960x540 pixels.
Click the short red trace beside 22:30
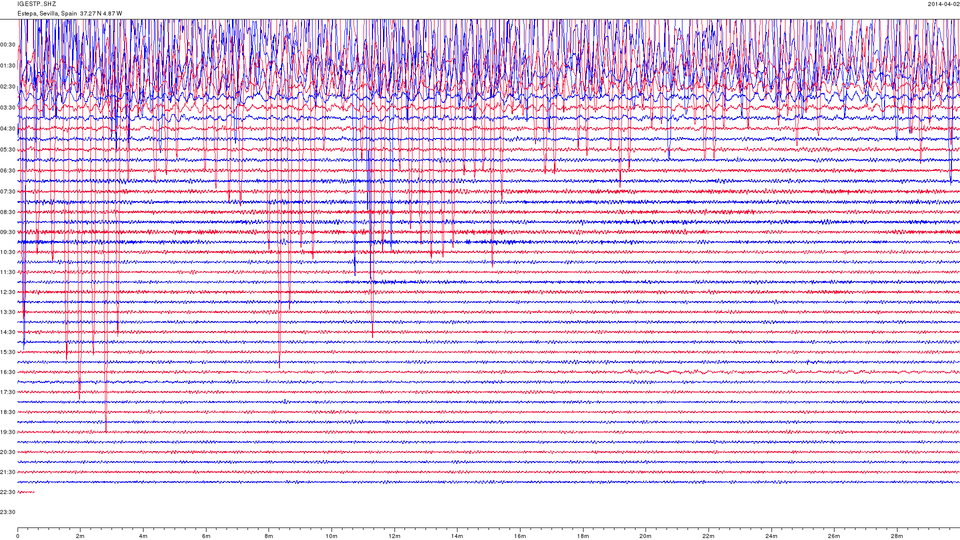26,492
